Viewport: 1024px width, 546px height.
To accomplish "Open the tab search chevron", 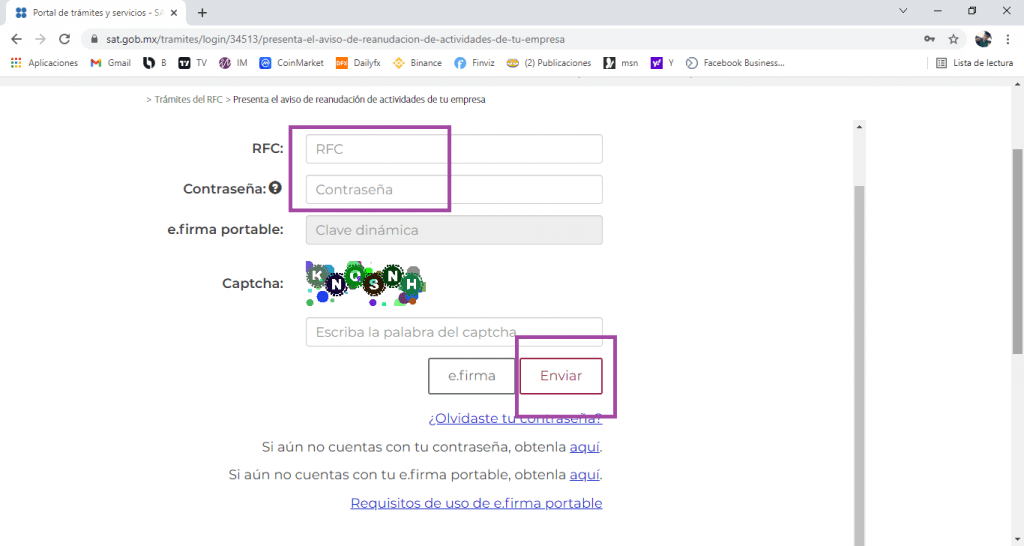I will tap(903, 11).
